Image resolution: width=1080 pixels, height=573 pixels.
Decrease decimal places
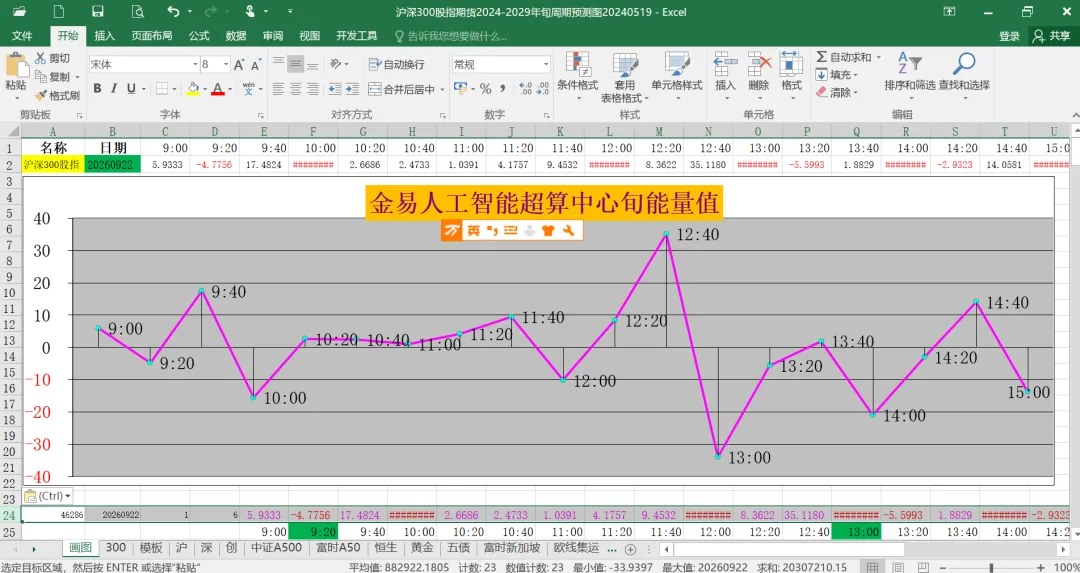coord(543,89)
